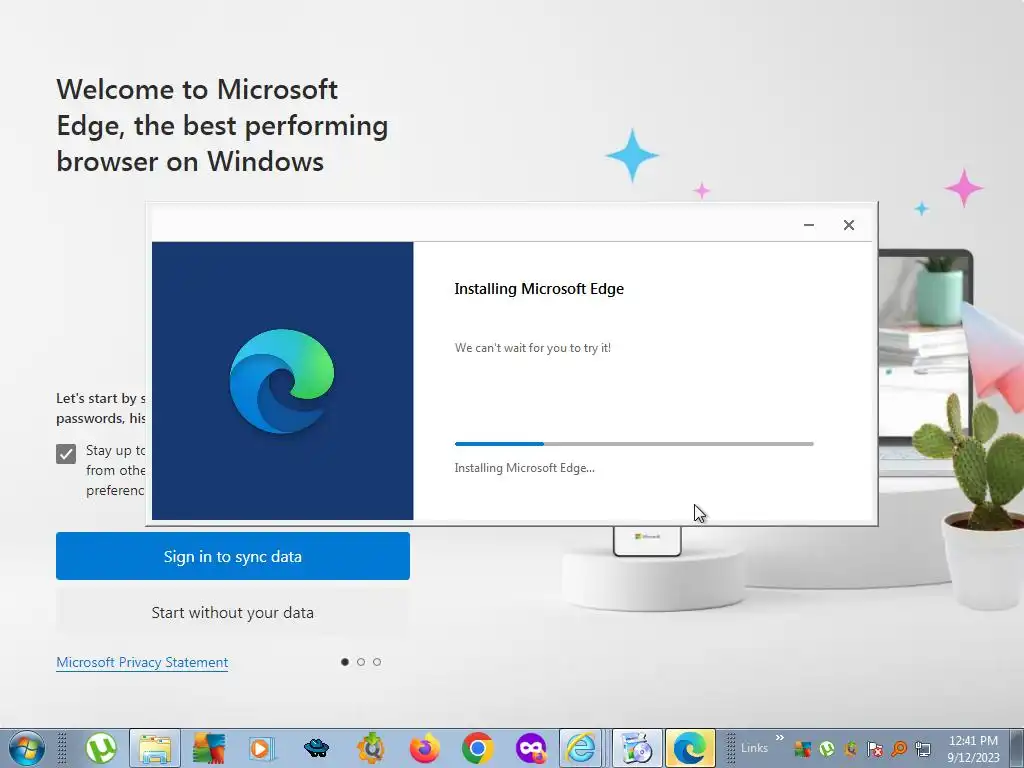Open the orange magnifier tray icon
The height and width of the screenshot is (768, 1024).
point(899,749)
